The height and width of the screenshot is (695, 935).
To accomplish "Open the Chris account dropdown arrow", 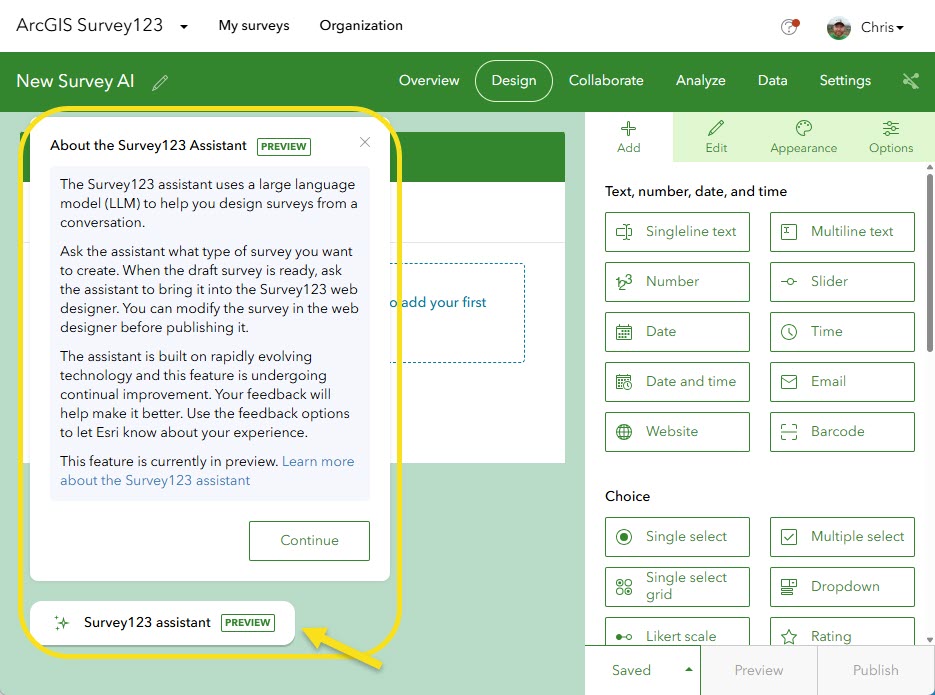I will [x=900, y=27].
